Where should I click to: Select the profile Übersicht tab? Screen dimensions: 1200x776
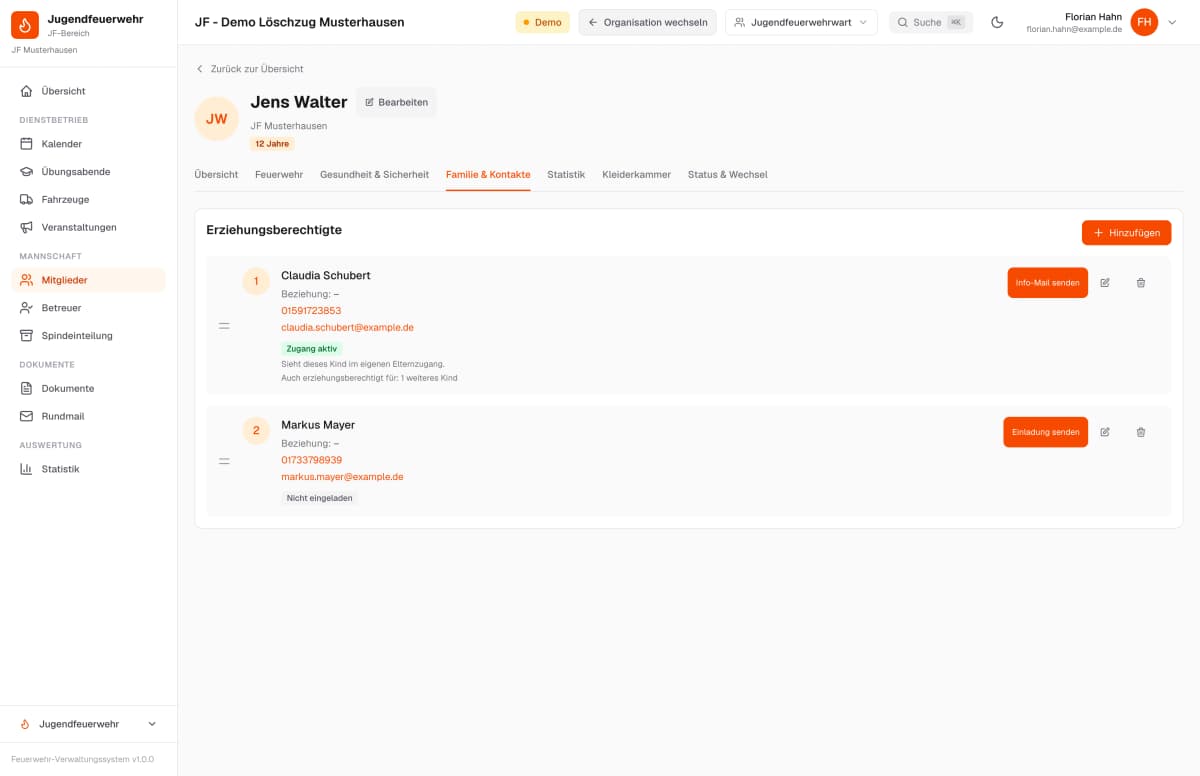(x=216, y=175)
